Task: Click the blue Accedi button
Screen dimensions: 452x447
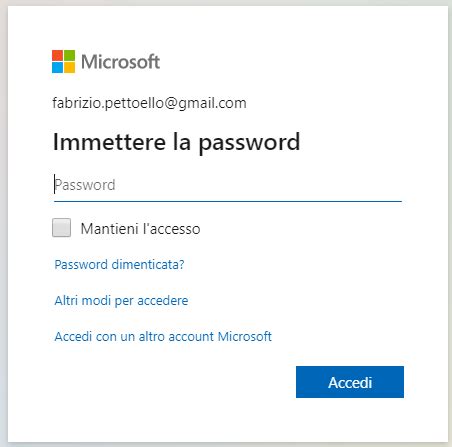Action: [350, 382]
